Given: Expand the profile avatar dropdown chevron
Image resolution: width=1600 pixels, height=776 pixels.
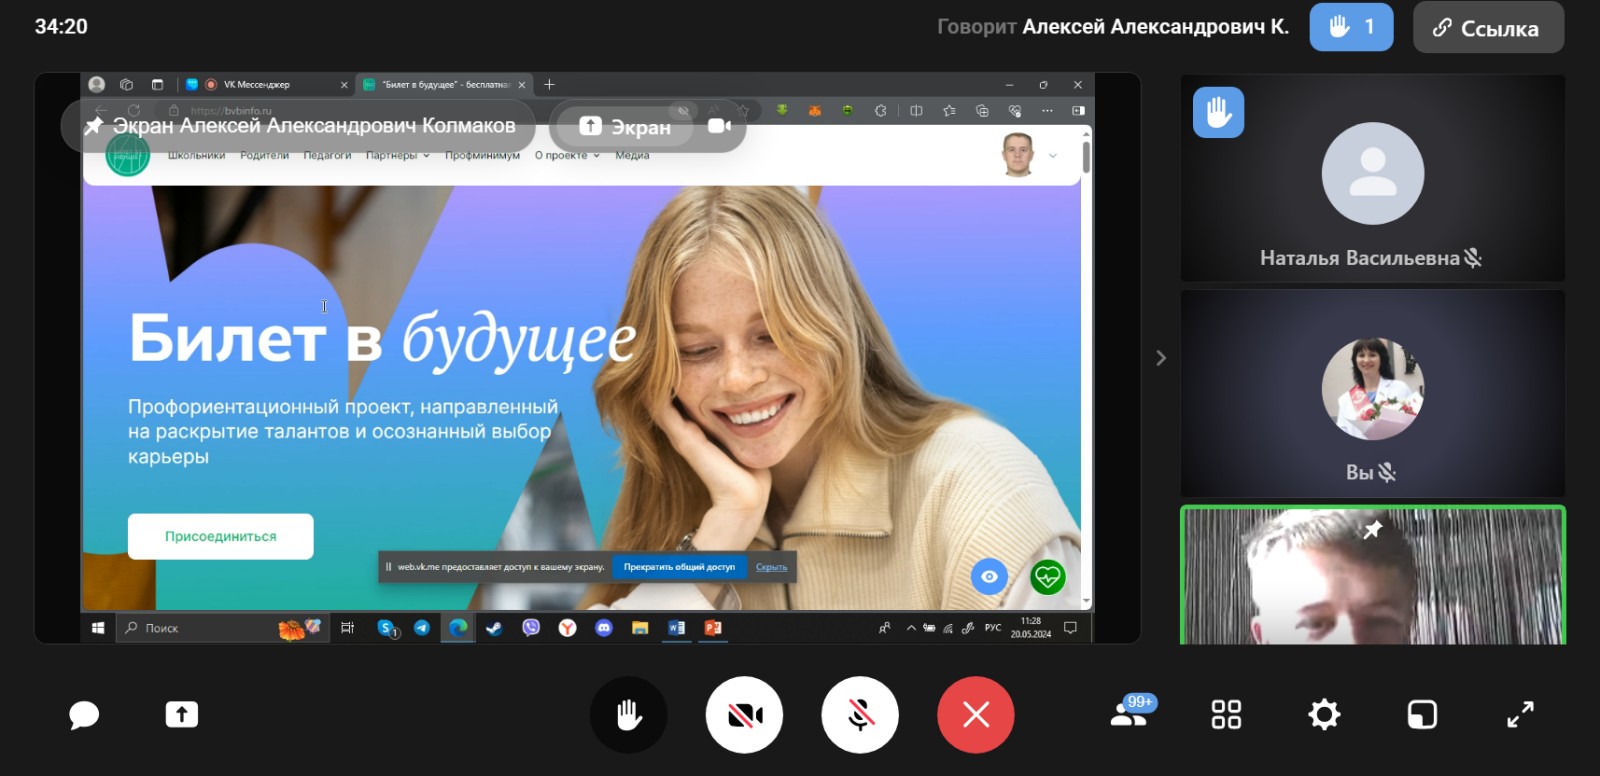Looking at the screenshot, I should (x=1053, y=156).
